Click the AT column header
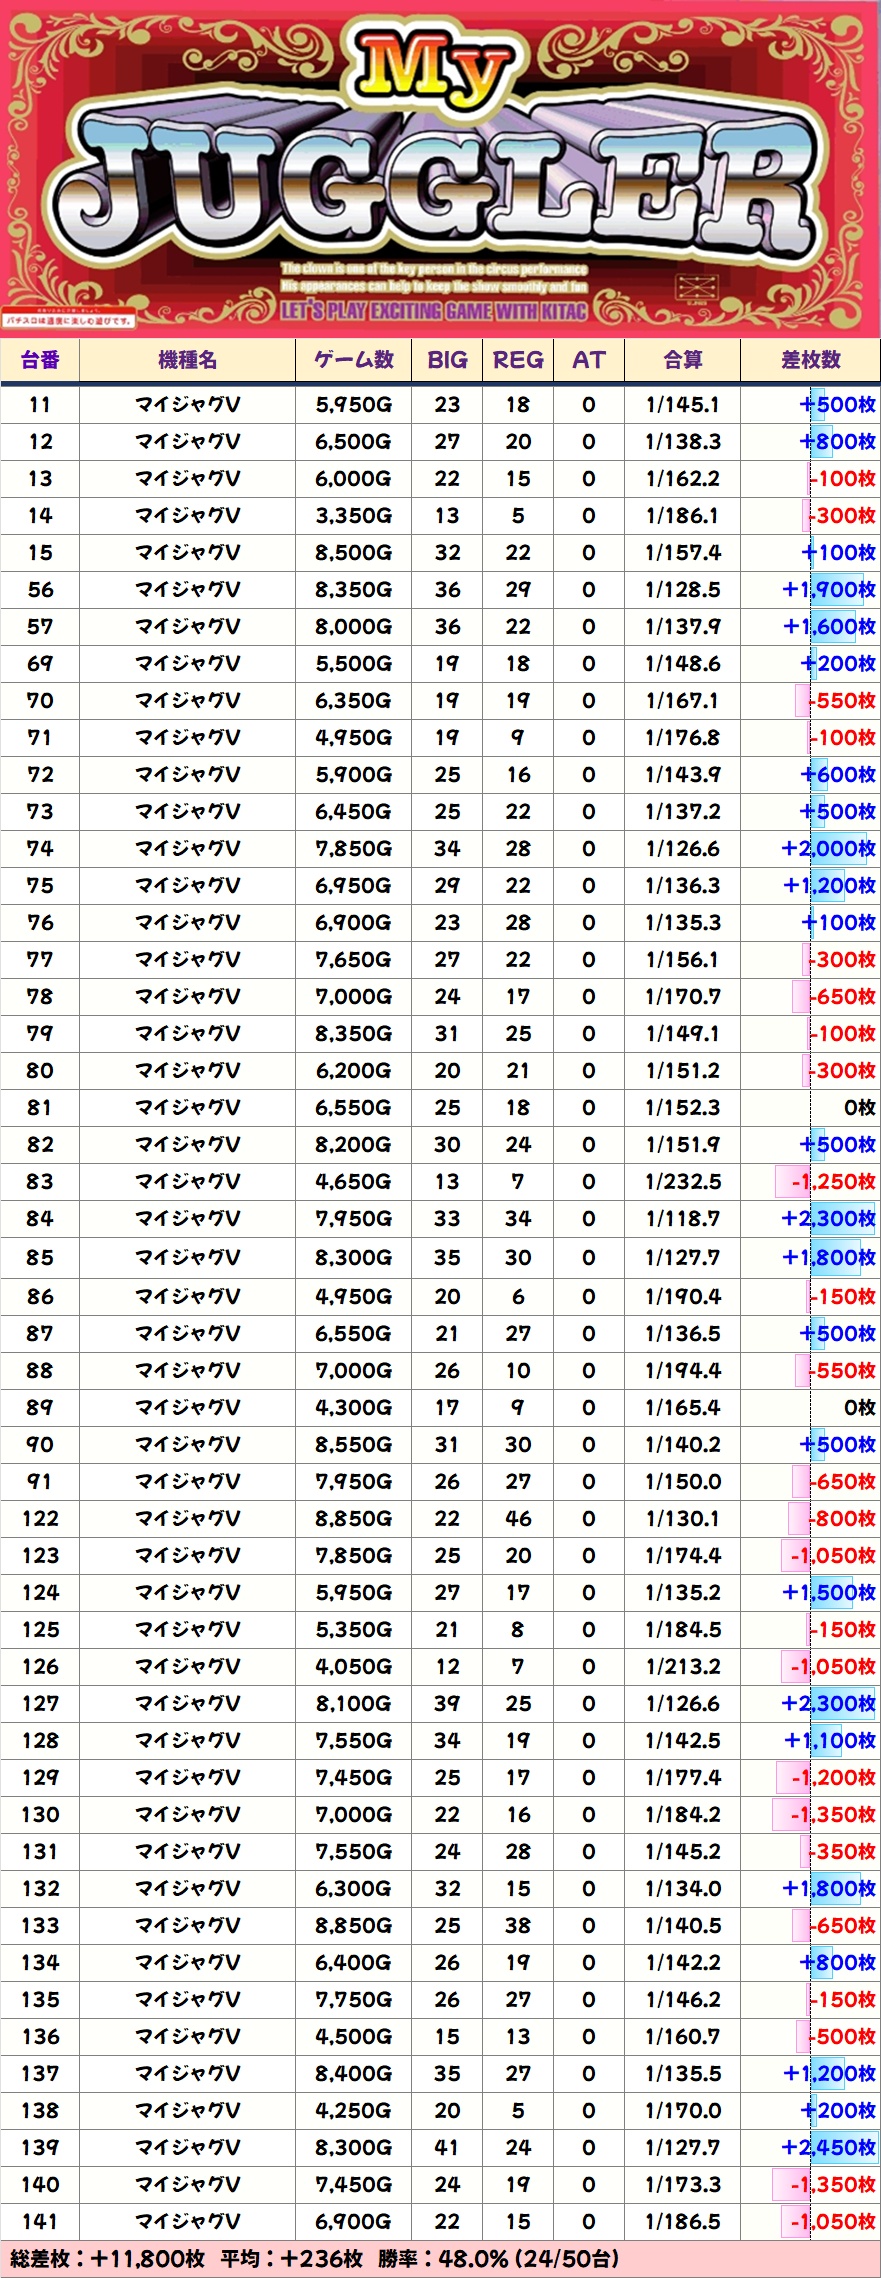The width and height of the screenshot is (881, 2278). pos(588,360)
